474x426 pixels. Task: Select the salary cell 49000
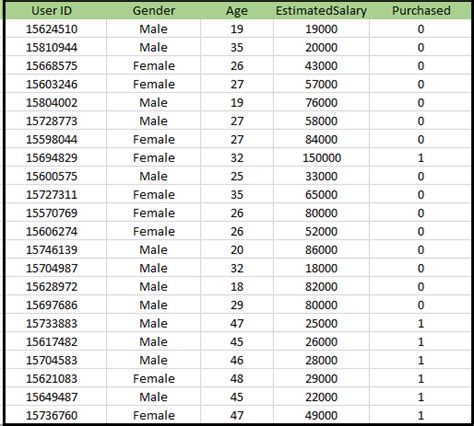[x=321, y=415]
